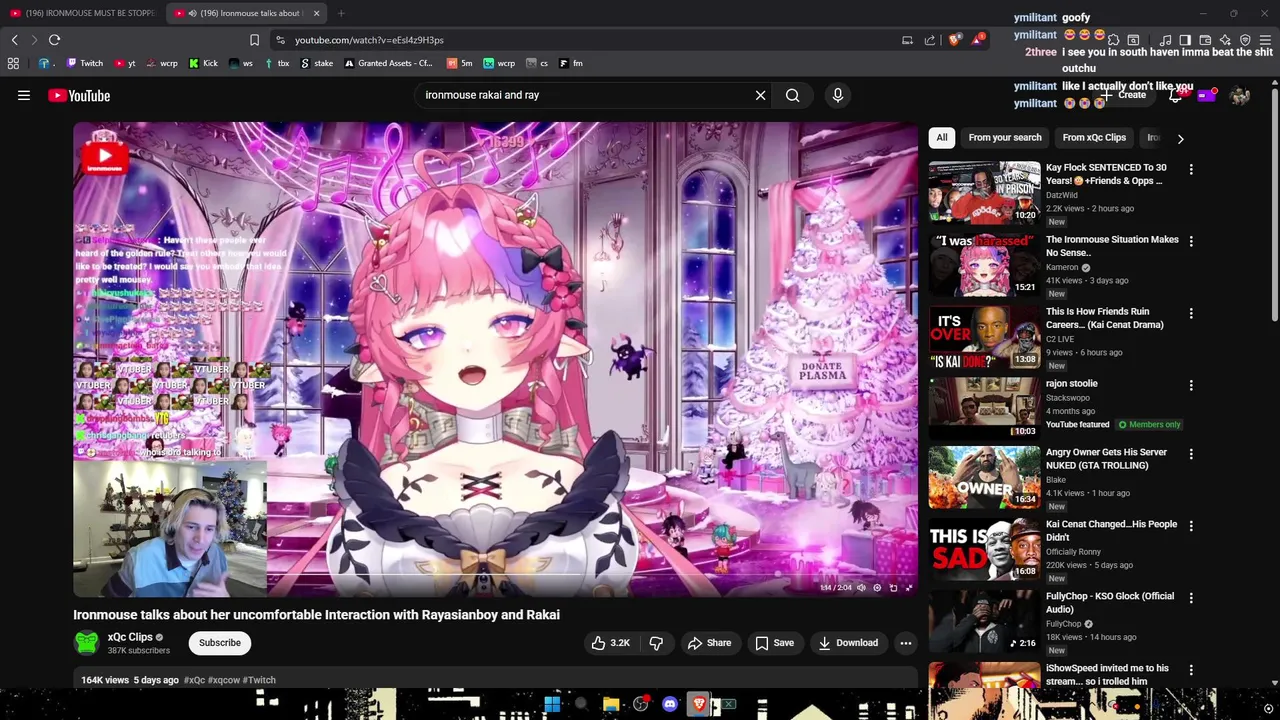This screenshot has width=1280, height=720.
Task: Share page link icon in address bar
Action: pos(930,40)
